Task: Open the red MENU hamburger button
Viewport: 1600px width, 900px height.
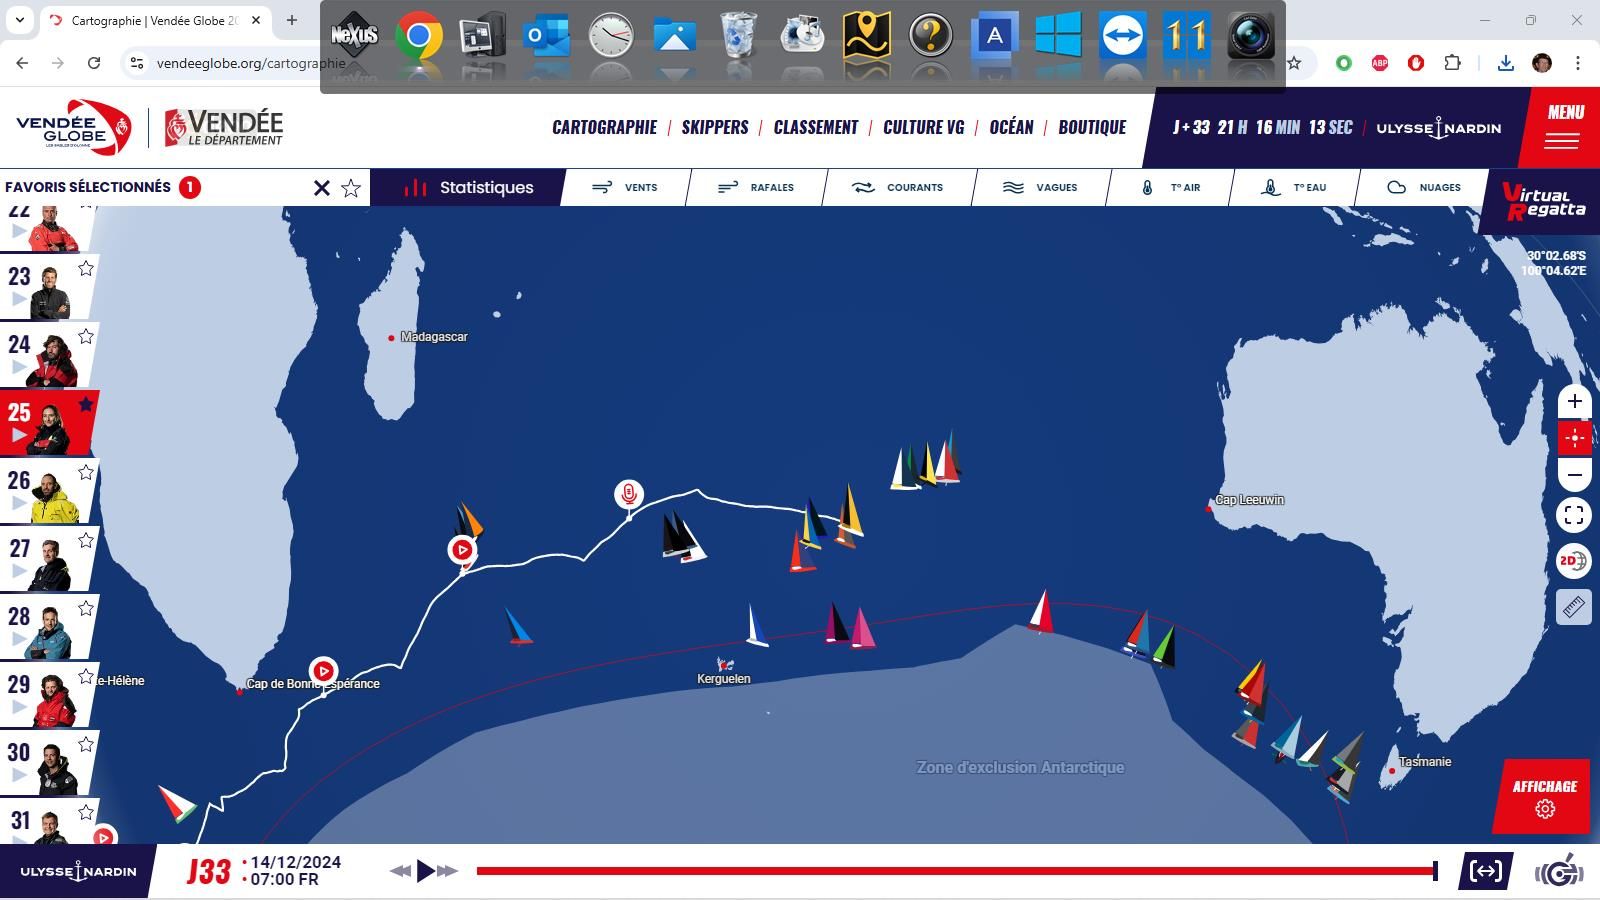Action: point(1562,127)
